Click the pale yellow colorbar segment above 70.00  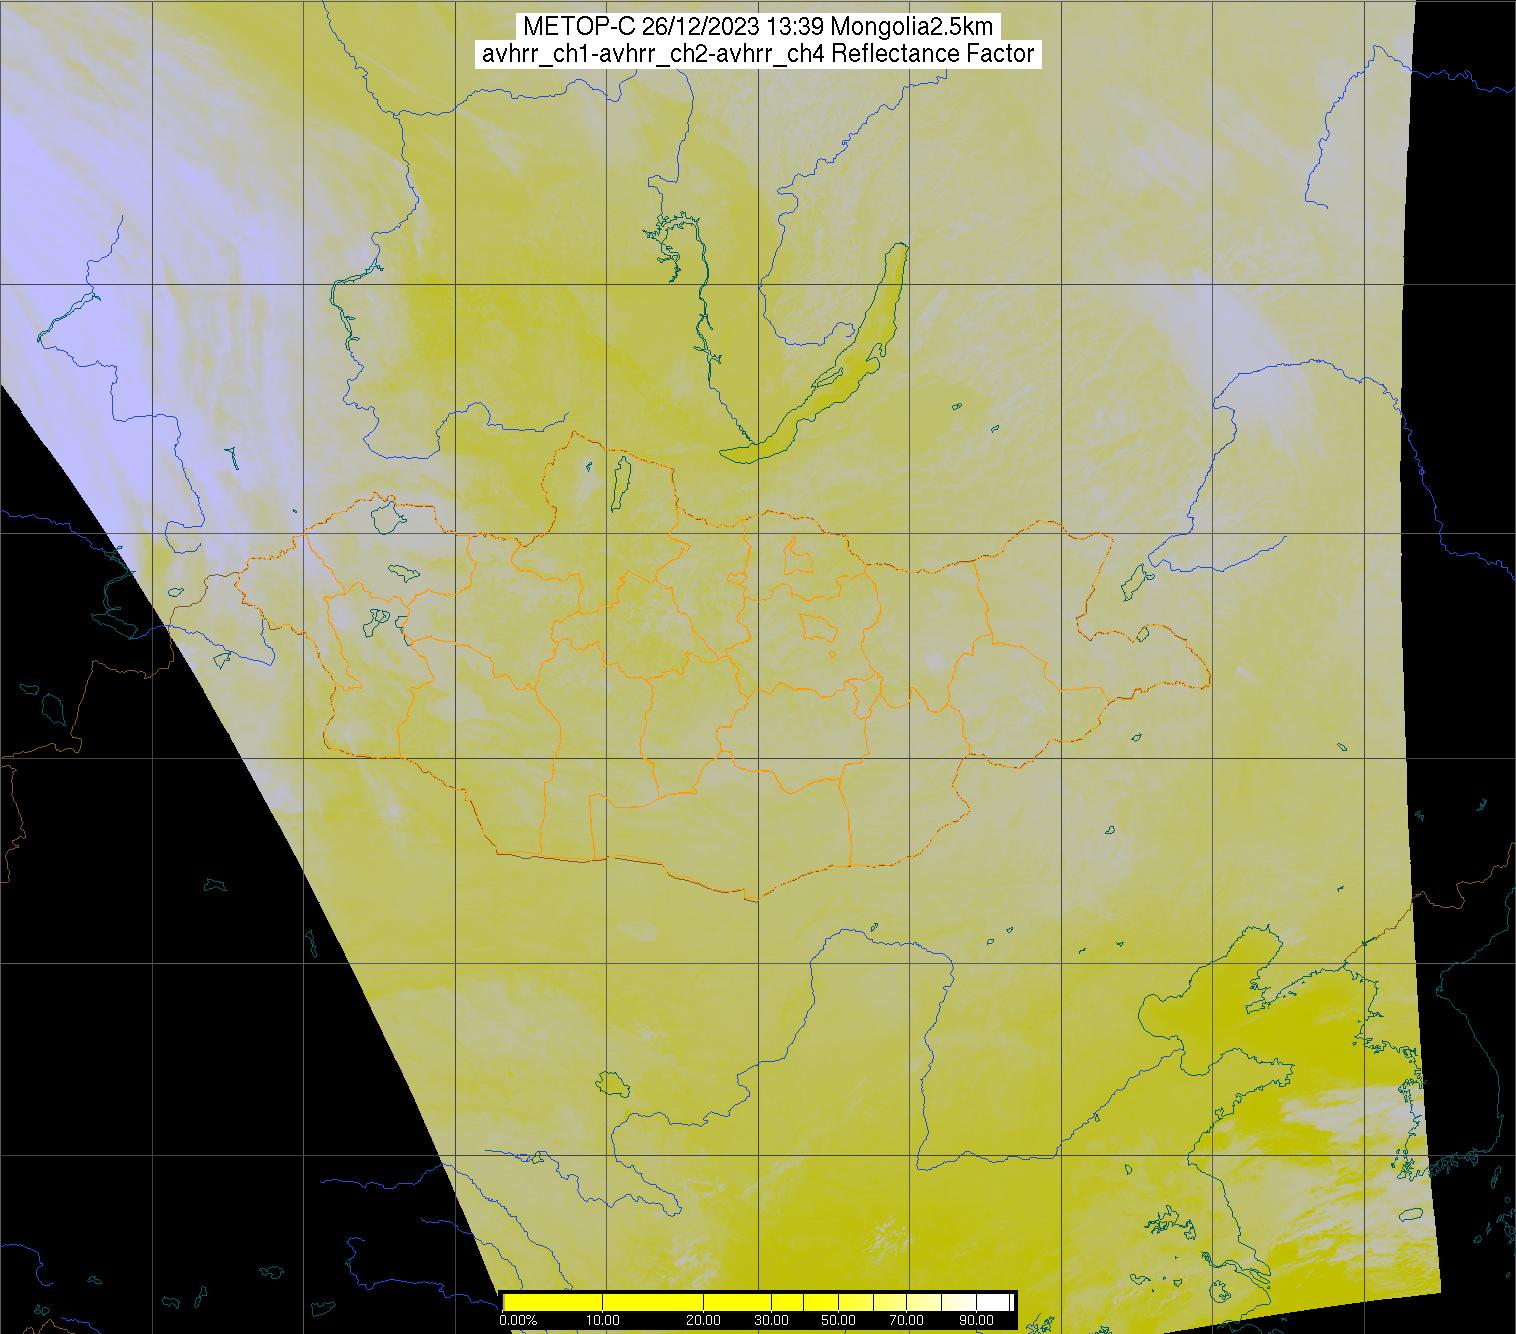(x=923, y=1302)
